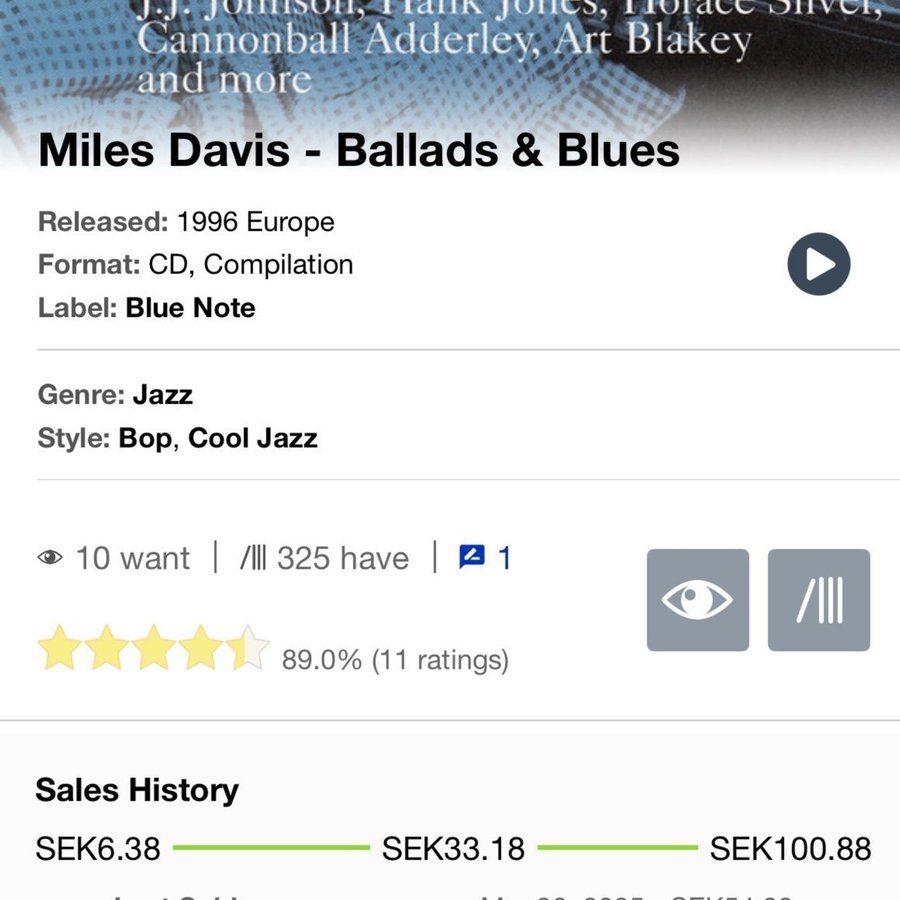Select the Cool Jazz style link
This screenshot has height=900, width=900.
(x=253, y=439)
